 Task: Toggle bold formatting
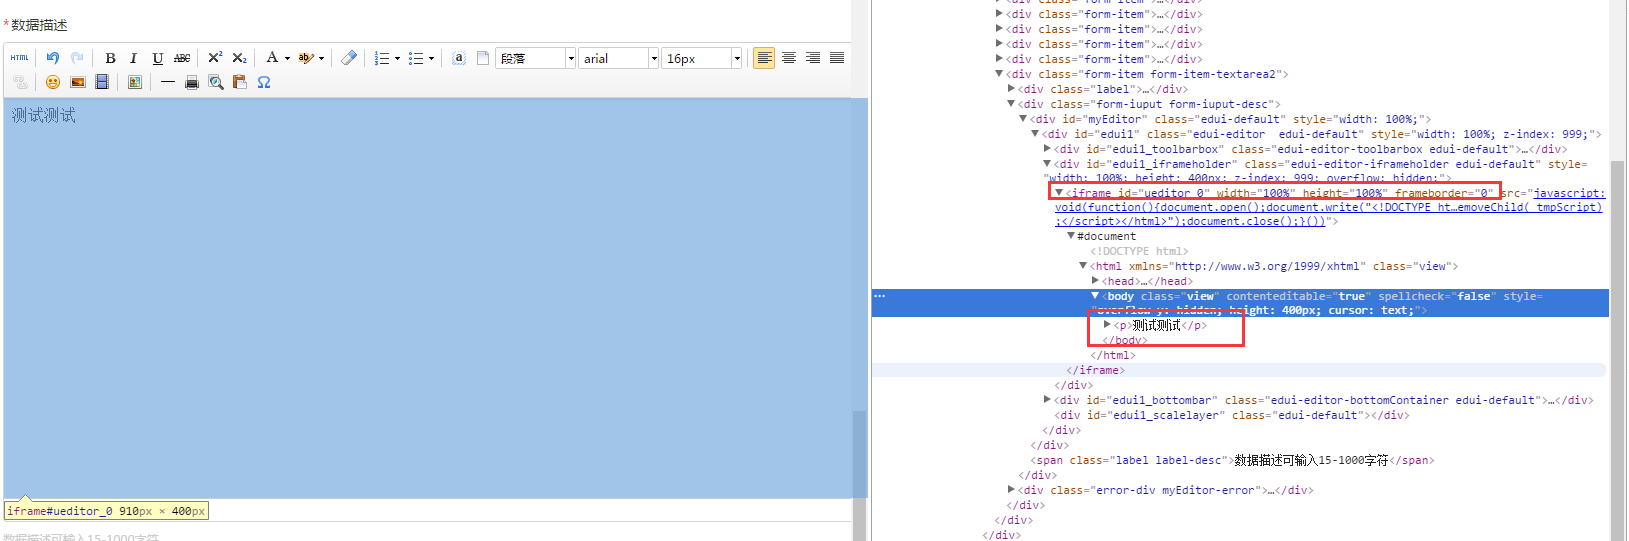pos(110,58)
